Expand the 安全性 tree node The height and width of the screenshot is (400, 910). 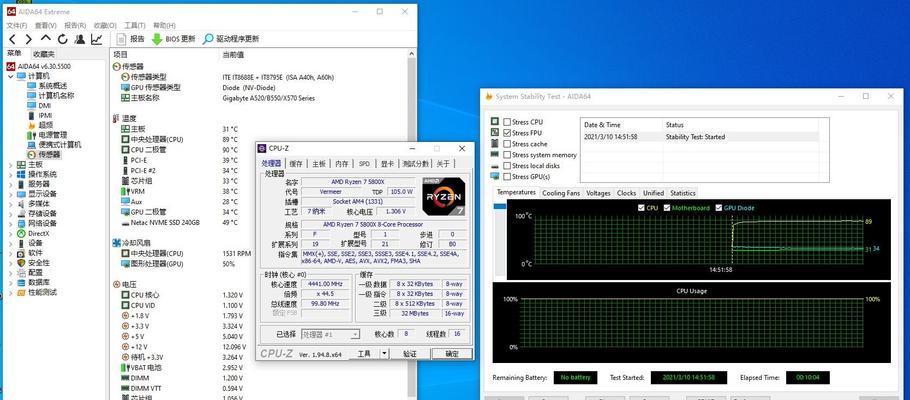(x=11, y=263)
